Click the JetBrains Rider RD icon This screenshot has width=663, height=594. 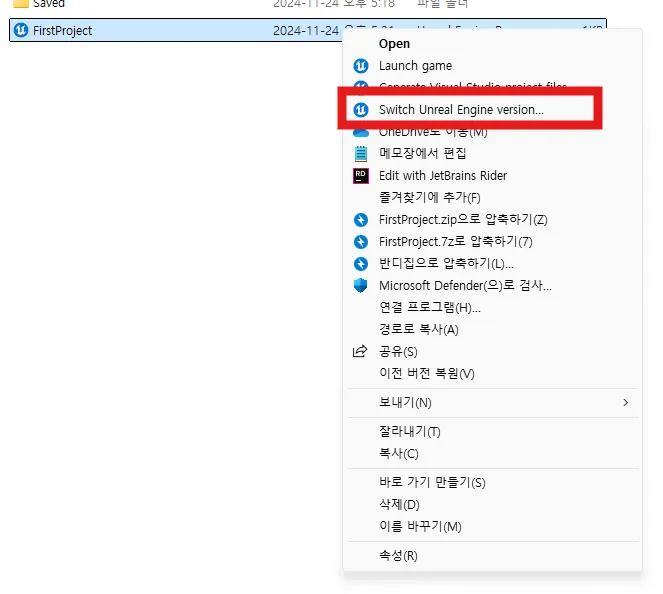361,176
